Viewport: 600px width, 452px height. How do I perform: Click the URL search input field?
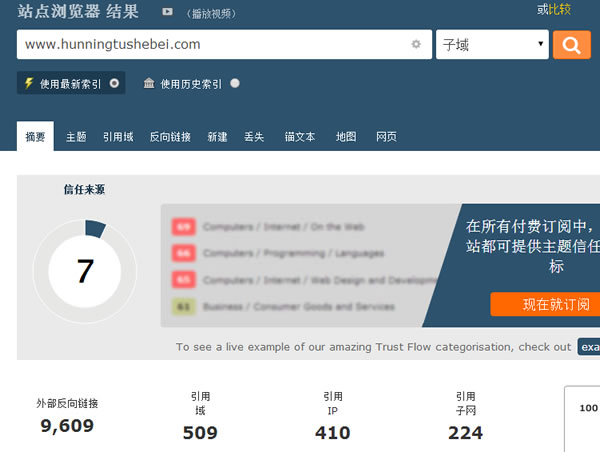coord(210,45)
